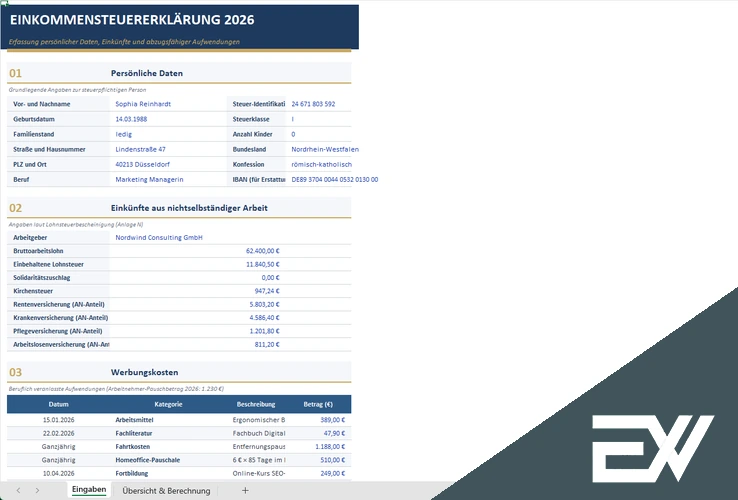Go to next sheet with right arrow

click(37, 491)
